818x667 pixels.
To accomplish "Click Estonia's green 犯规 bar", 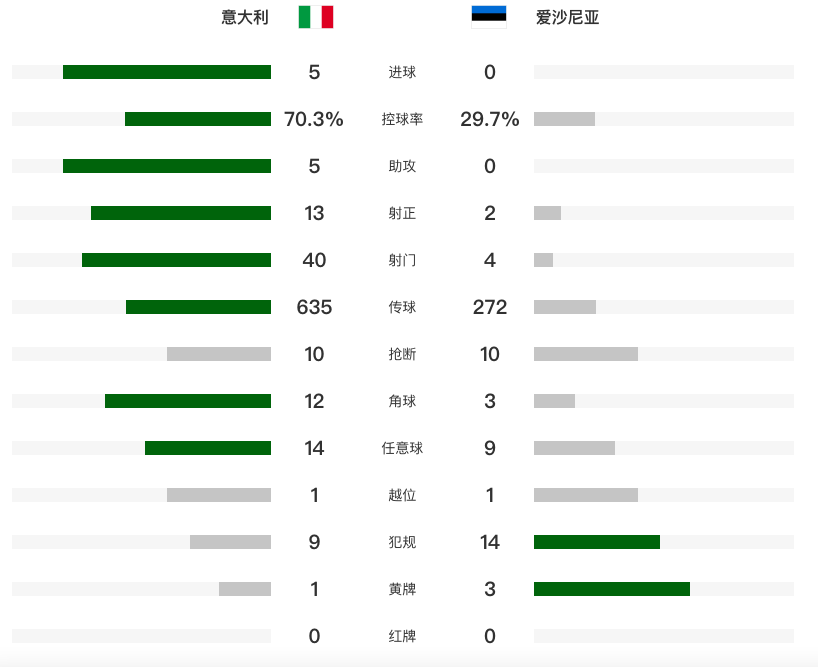I will [x=597, y=542].
